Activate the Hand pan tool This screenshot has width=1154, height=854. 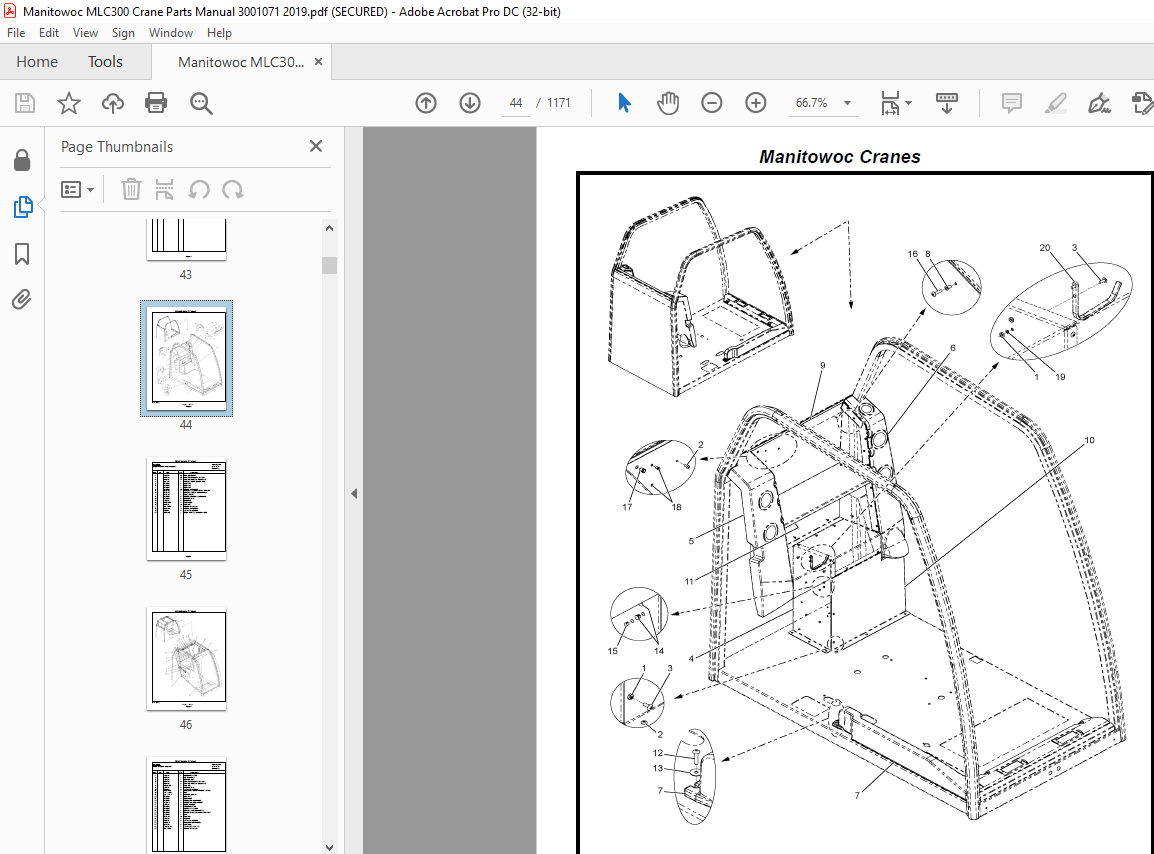668,103
